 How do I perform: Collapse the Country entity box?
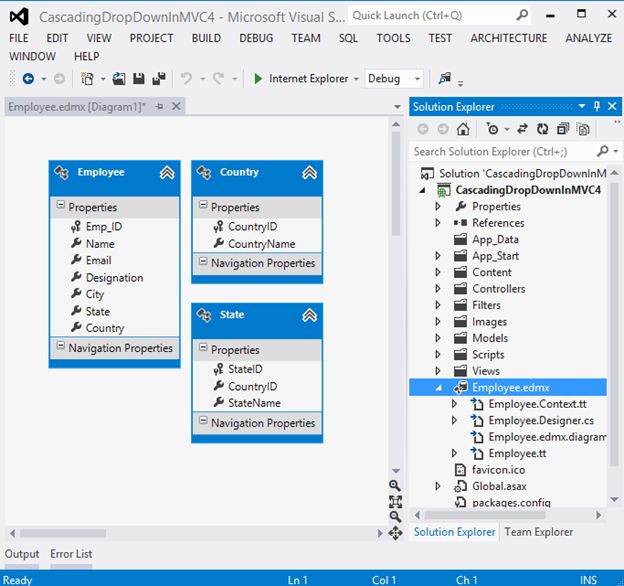click(310, 173)
